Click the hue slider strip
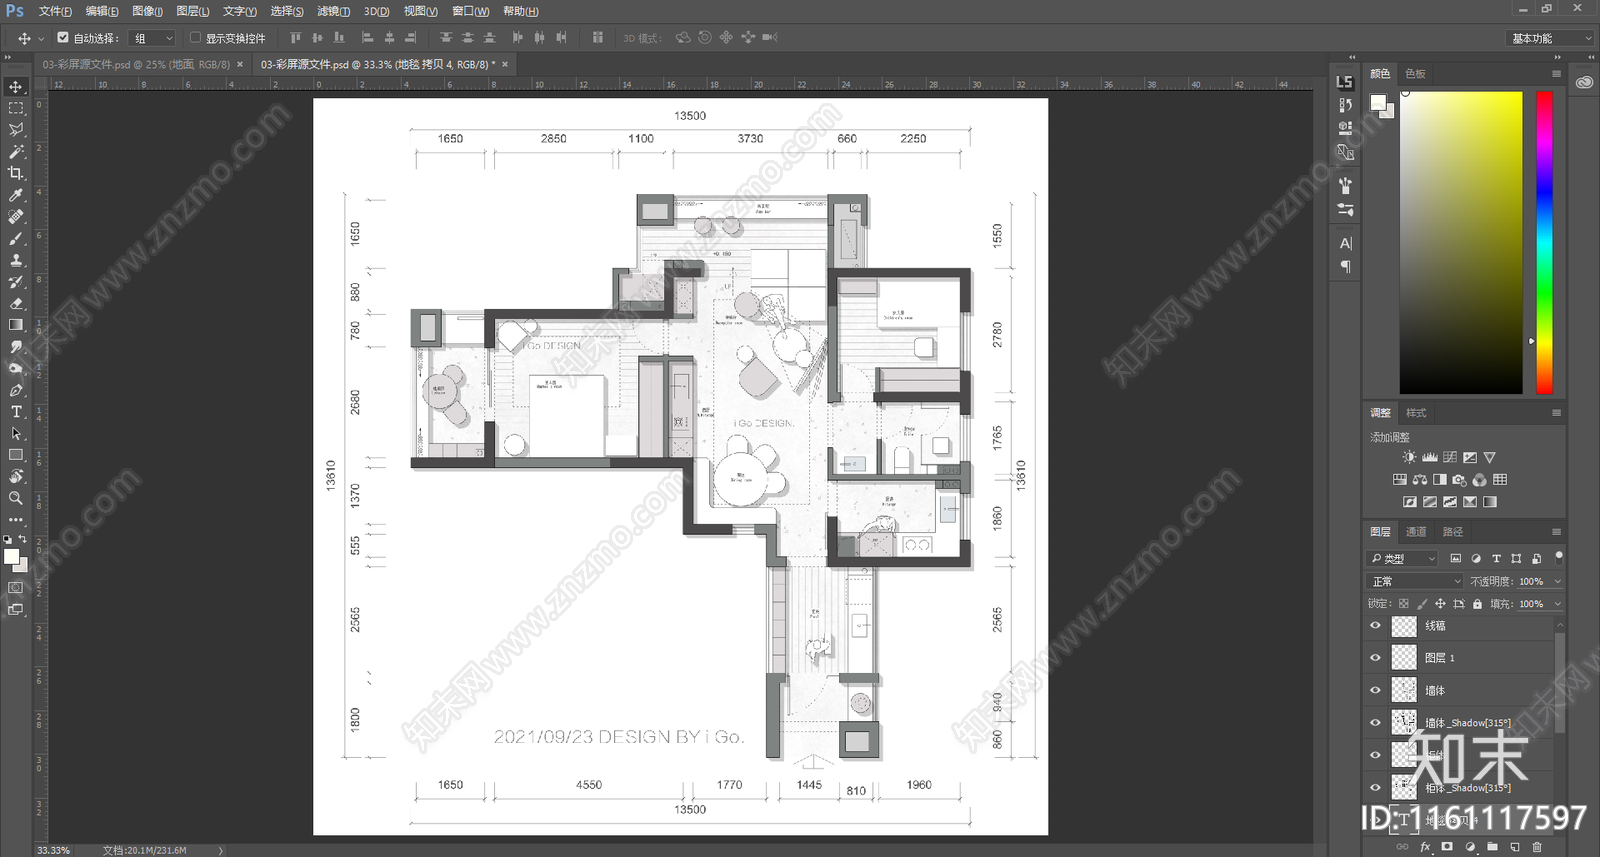The height and width of the screenshot is (857, 1600). (1545, 242)
